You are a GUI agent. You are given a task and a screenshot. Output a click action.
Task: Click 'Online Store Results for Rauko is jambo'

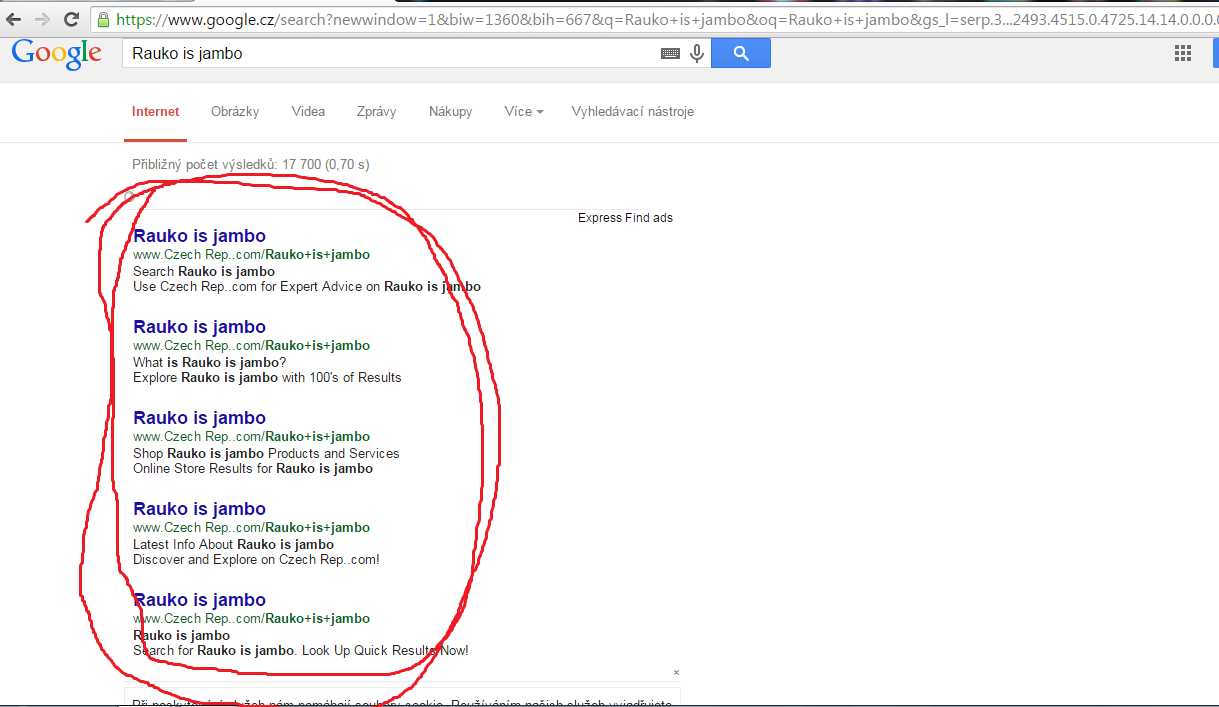(x=253, y=469)
